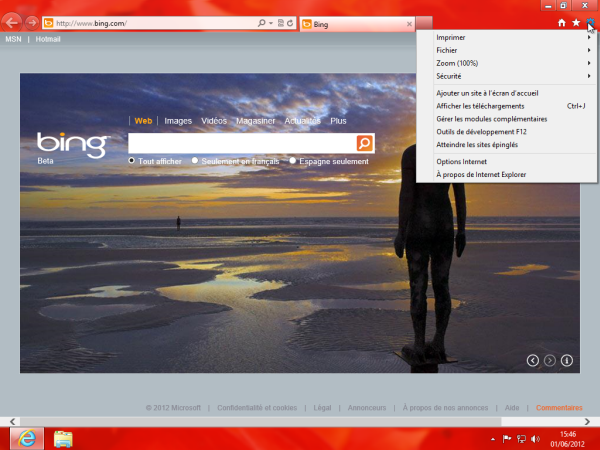Open File Explorer from the taskbar
Screen dimensions: 600x450
coord(63,439)
